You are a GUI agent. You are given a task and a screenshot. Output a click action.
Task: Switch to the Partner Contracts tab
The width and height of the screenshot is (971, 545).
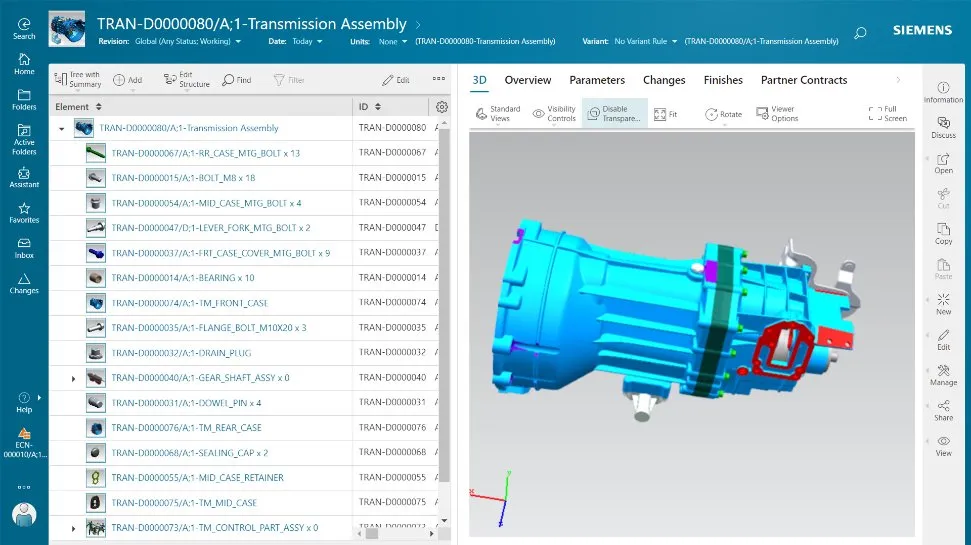pos(803,80)
